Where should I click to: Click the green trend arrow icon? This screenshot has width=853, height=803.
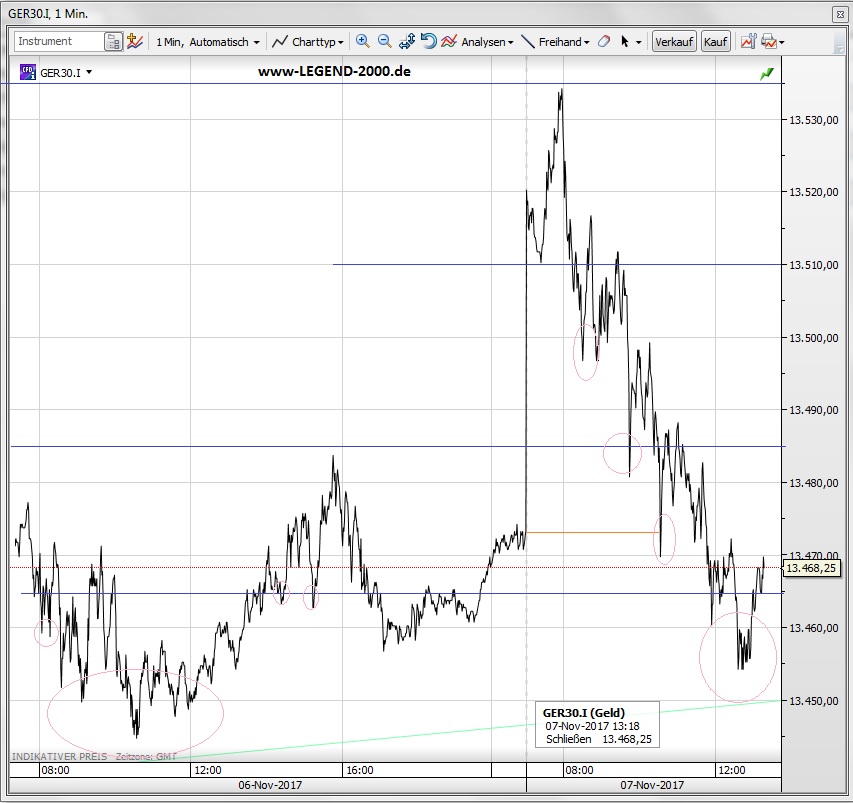pyautogui.click(x=767, y=73)
